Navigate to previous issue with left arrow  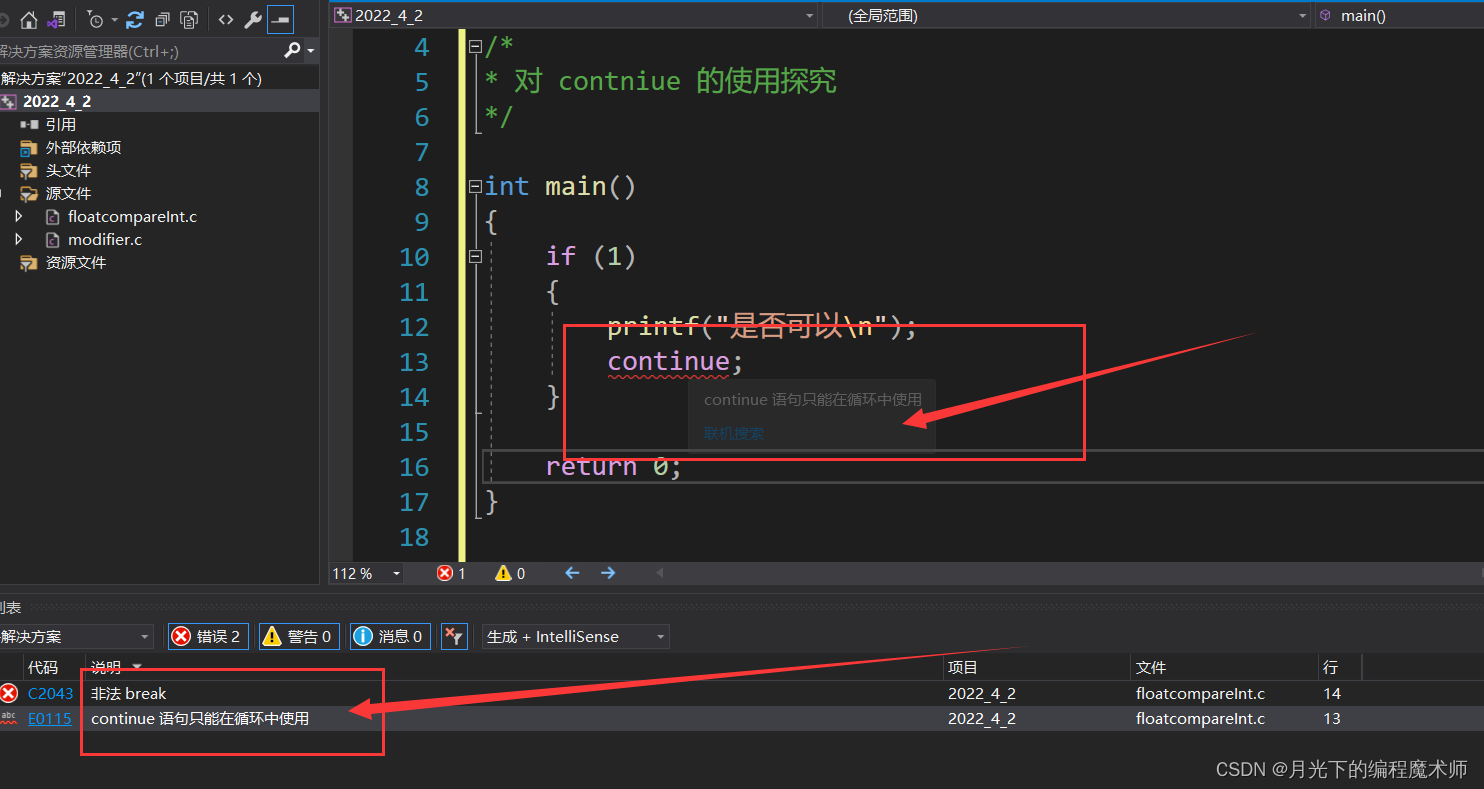coord(572,573)
